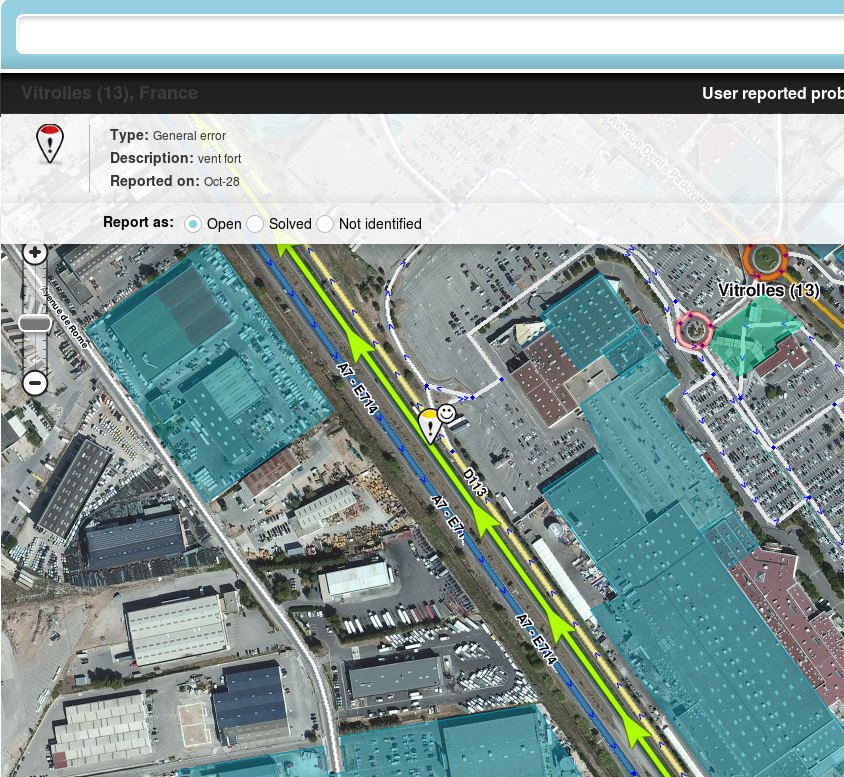The height and width of the screenshot is (777, 844).
Task: Click the Vitrolles (13), France location title
Action: click(110, 94)
